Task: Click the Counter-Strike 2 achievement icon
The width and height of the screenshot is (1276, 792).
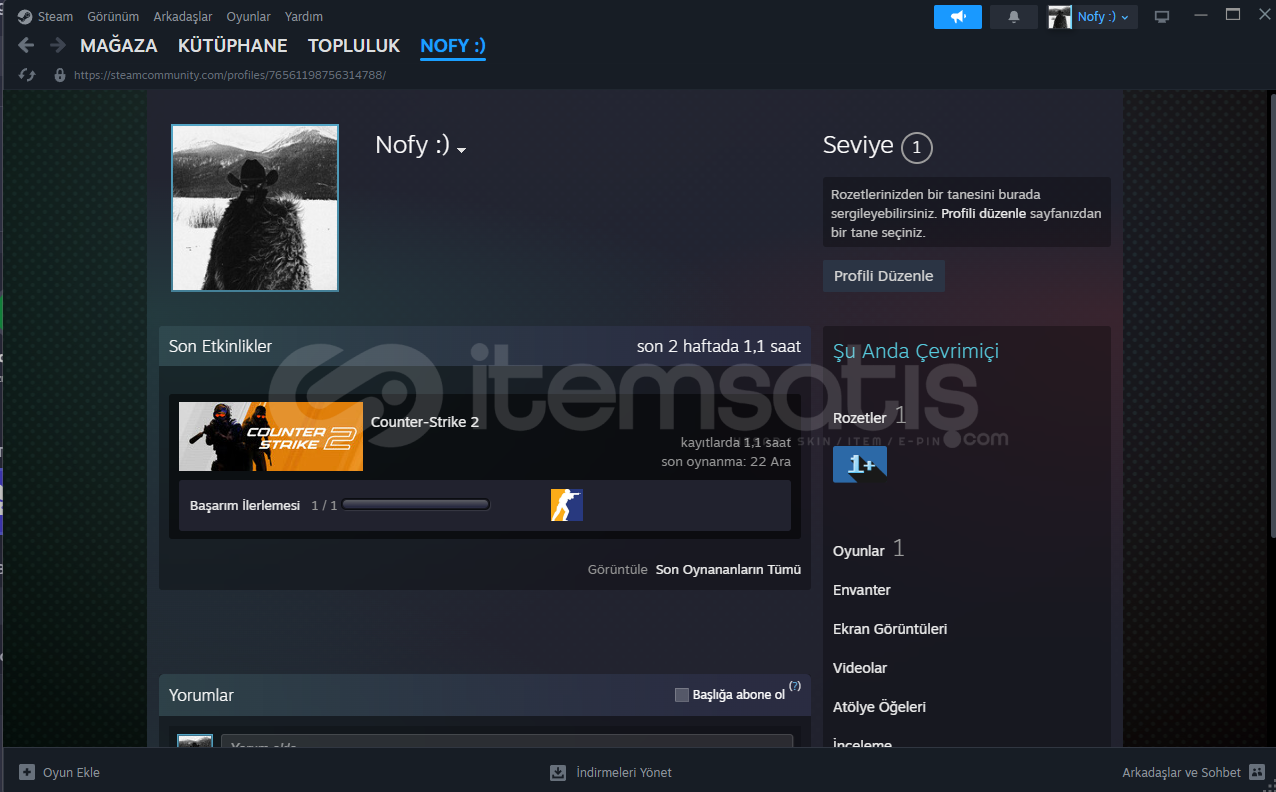Action: point(566,505)
